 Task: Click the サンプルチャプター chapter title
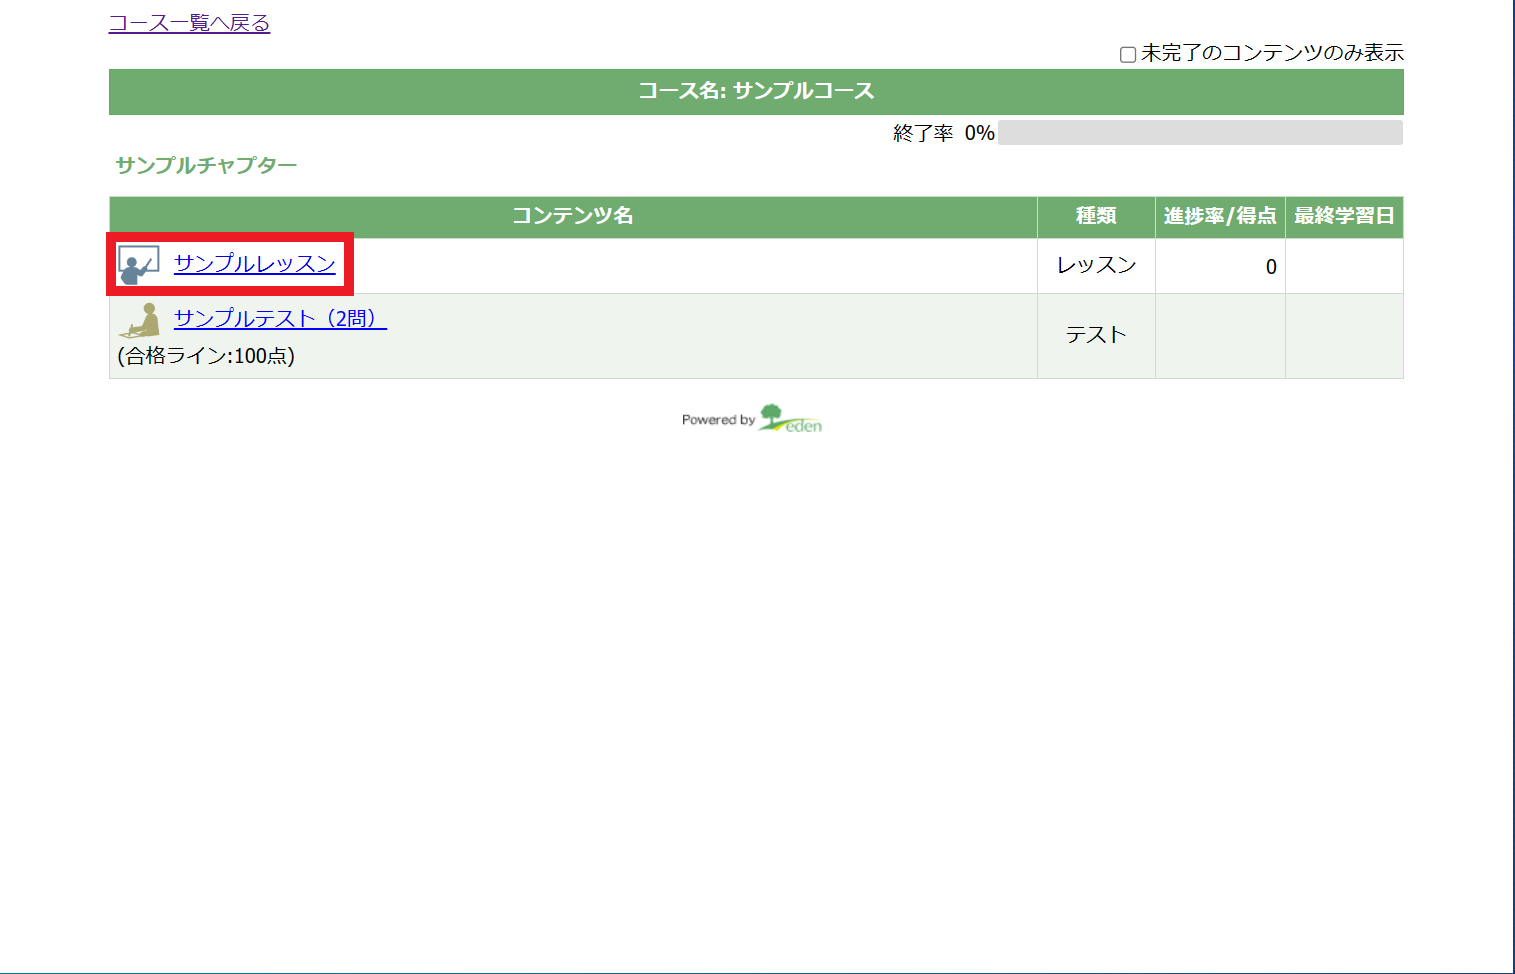[x=206, y=165]
